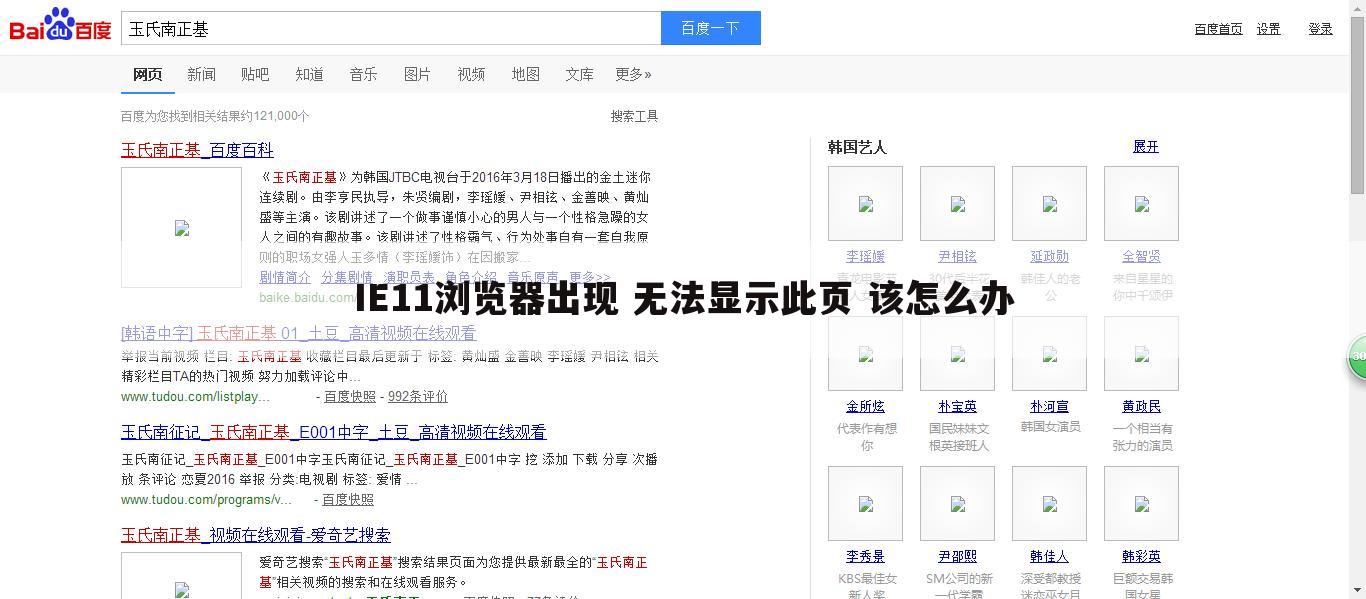Expand the 更多 more options dropdown
Screen dimensions: 1366x599
click(633, 74)
